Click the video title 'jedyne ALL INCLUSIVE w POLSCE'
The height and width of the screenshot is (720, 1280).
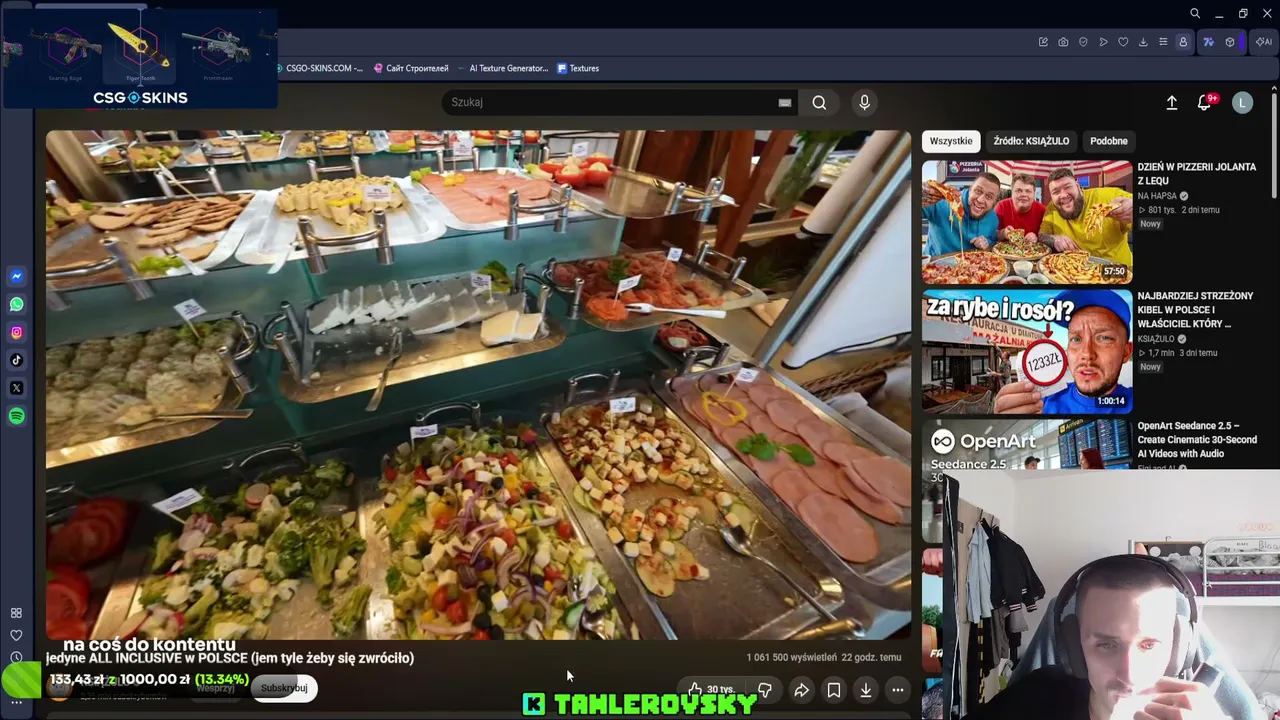coord(230,658)
